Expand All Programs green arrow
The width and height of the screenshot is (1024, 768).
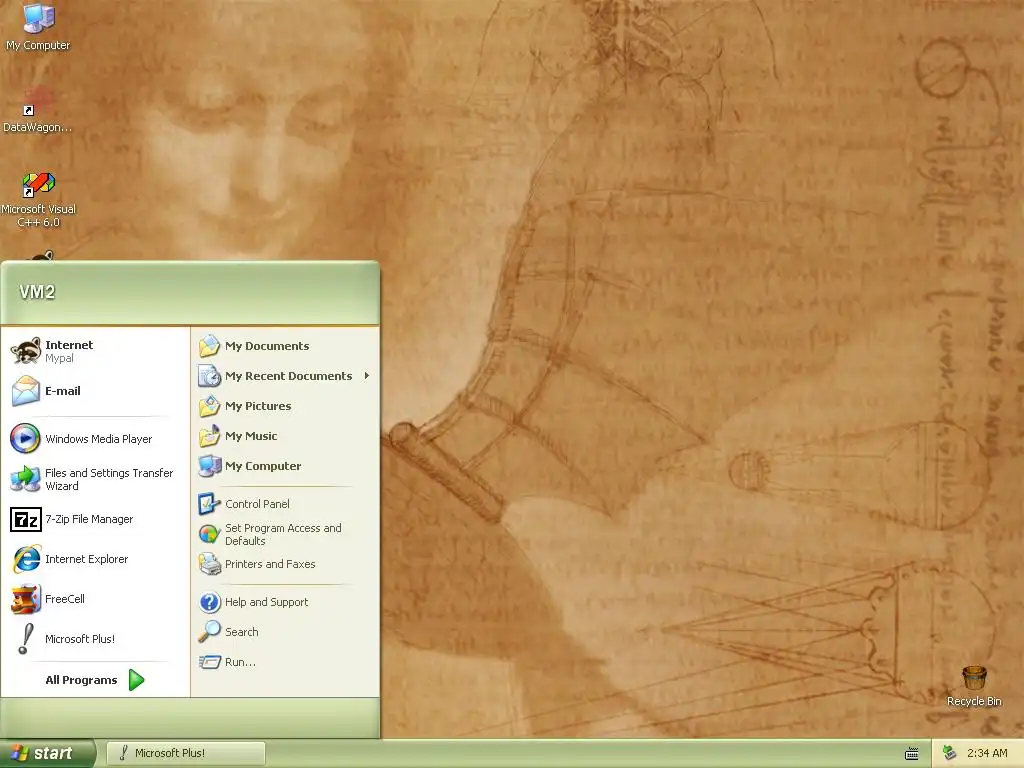tap(136, 680)
